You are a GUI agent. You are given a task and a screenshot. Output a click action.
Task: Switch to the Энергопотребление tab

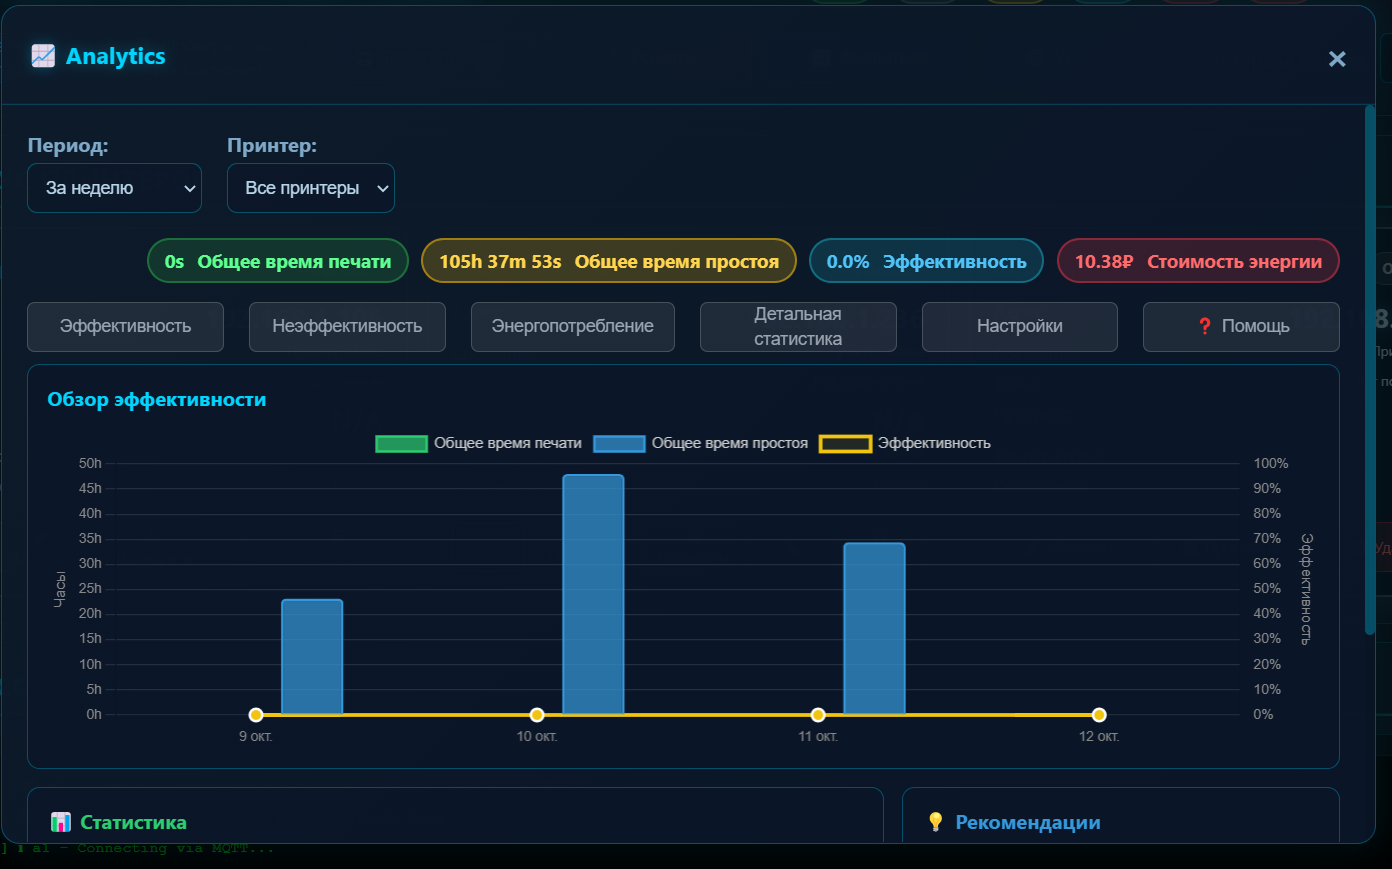click(x=572, y=326)
